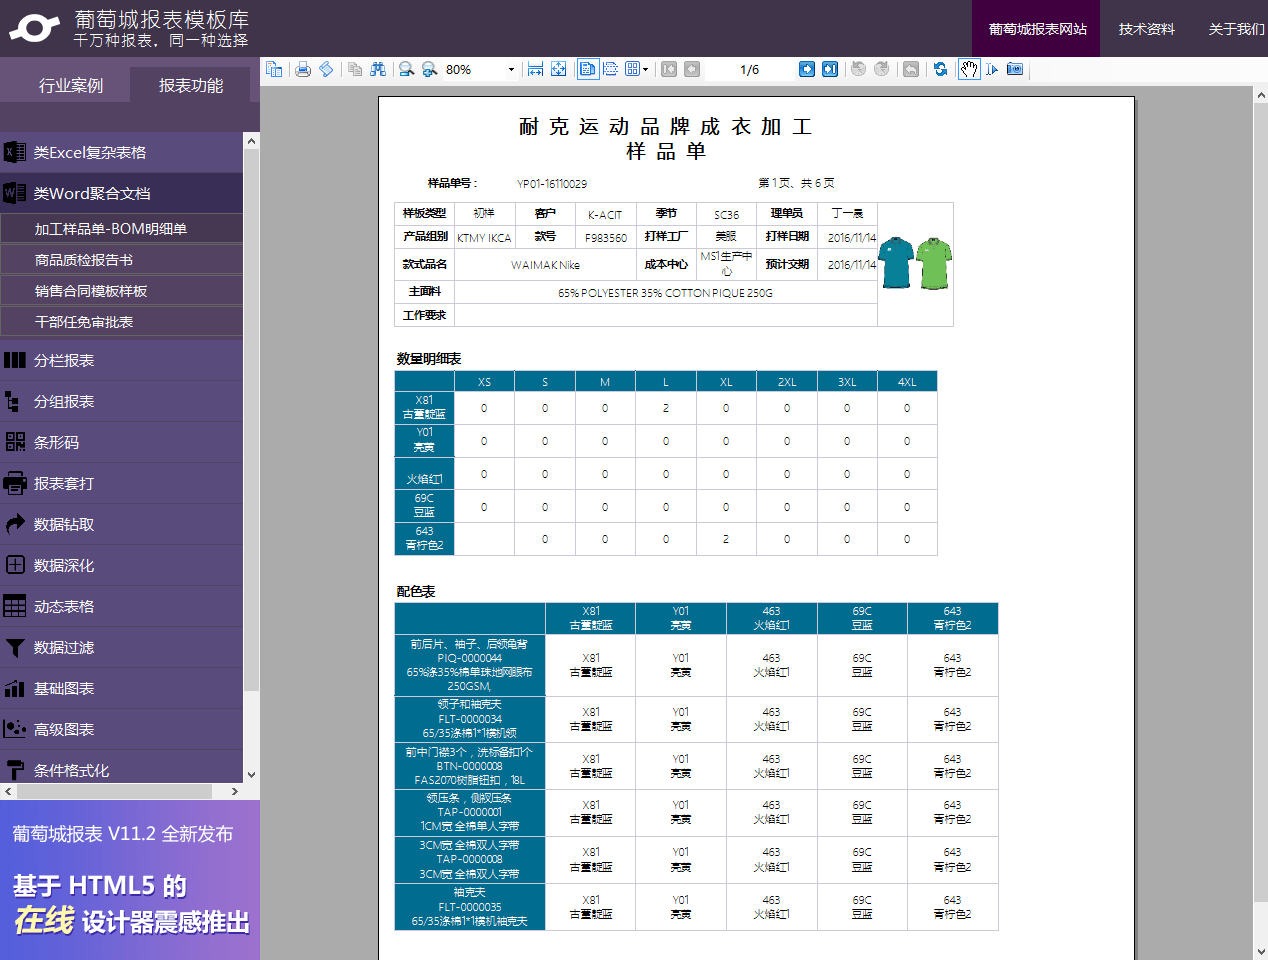Go to first page button
1268x960 pixels.
pyautogui.click(x=669, y=69)
